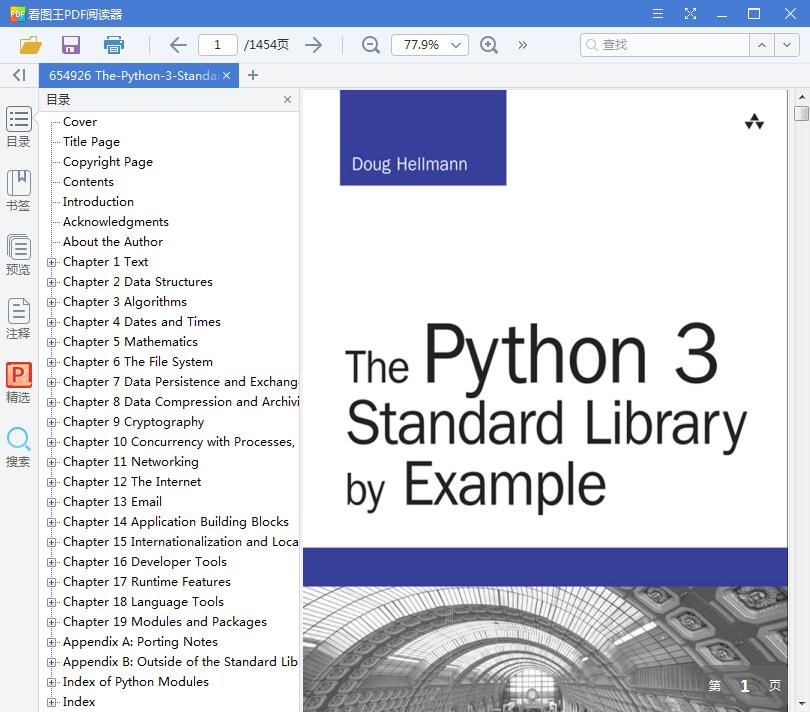Open the 精选 featured panel
The width and height of the screenshot is (810, 712).
click(x=18, y=382)
